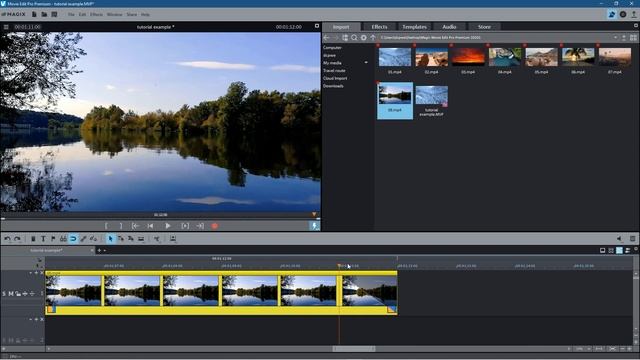Switch to the Import tab
Viewport: 640px width, 360px height.
click(x=341, y=27)
